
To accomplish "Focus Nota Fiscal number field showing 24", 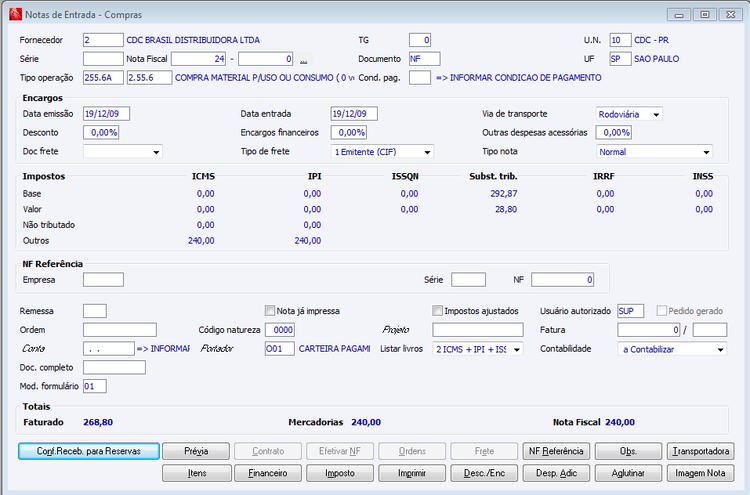I will tap(199, 59).
